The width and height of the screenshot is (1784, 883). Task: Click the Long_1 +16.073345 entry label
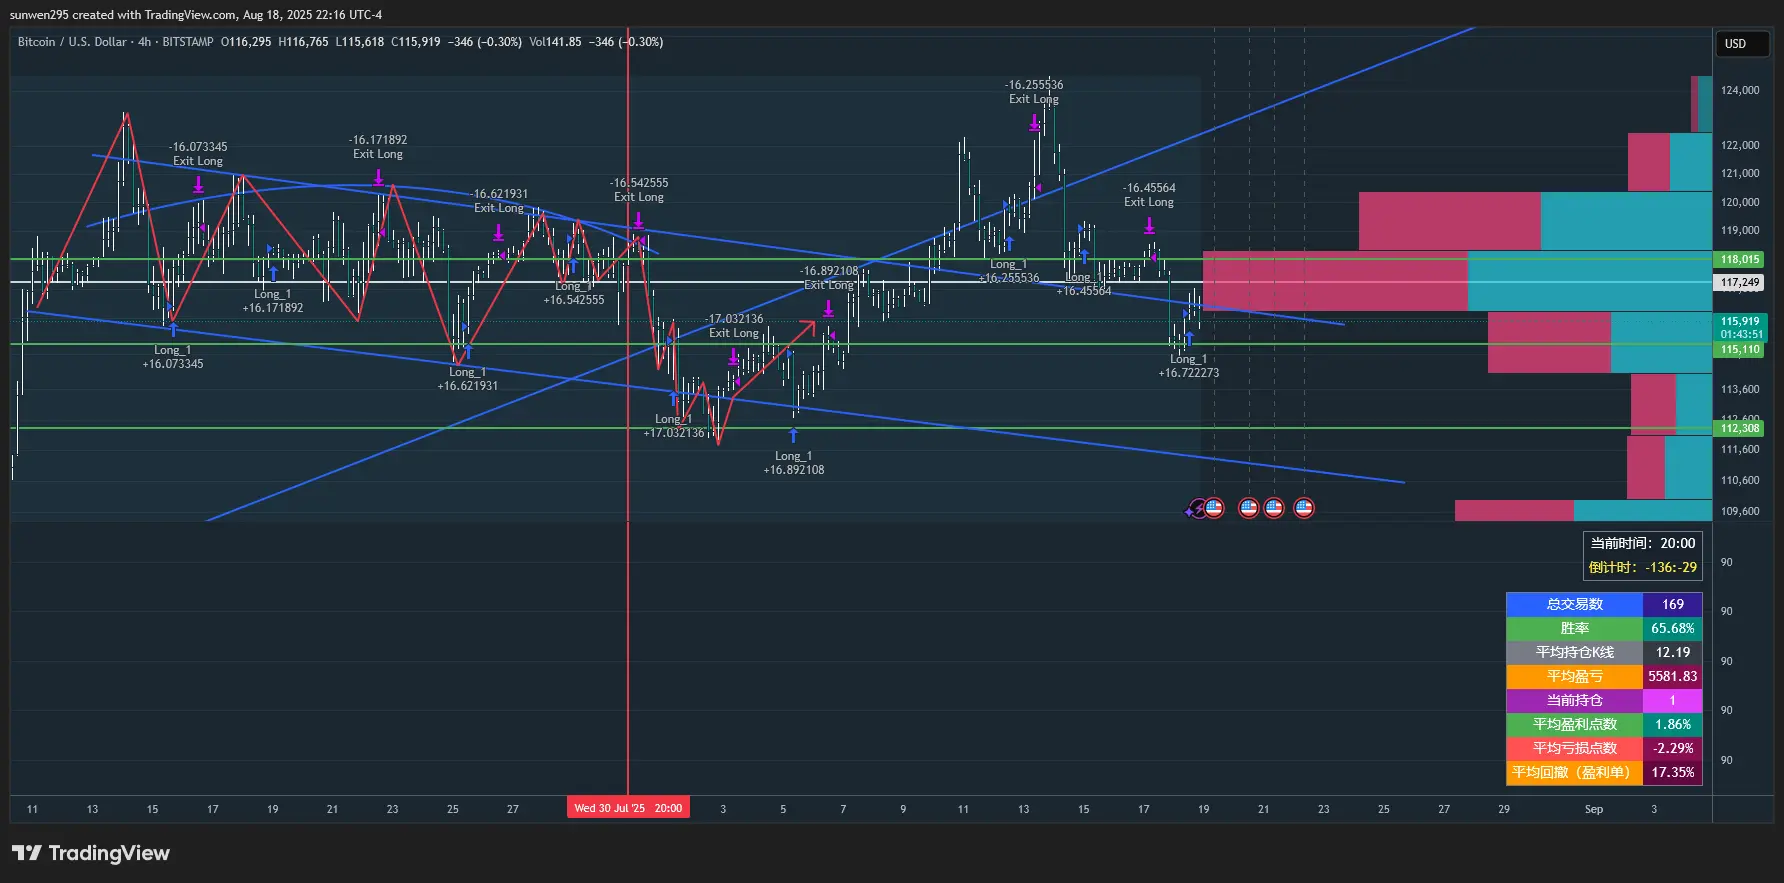pyautogui.click(x=173, y=357)
